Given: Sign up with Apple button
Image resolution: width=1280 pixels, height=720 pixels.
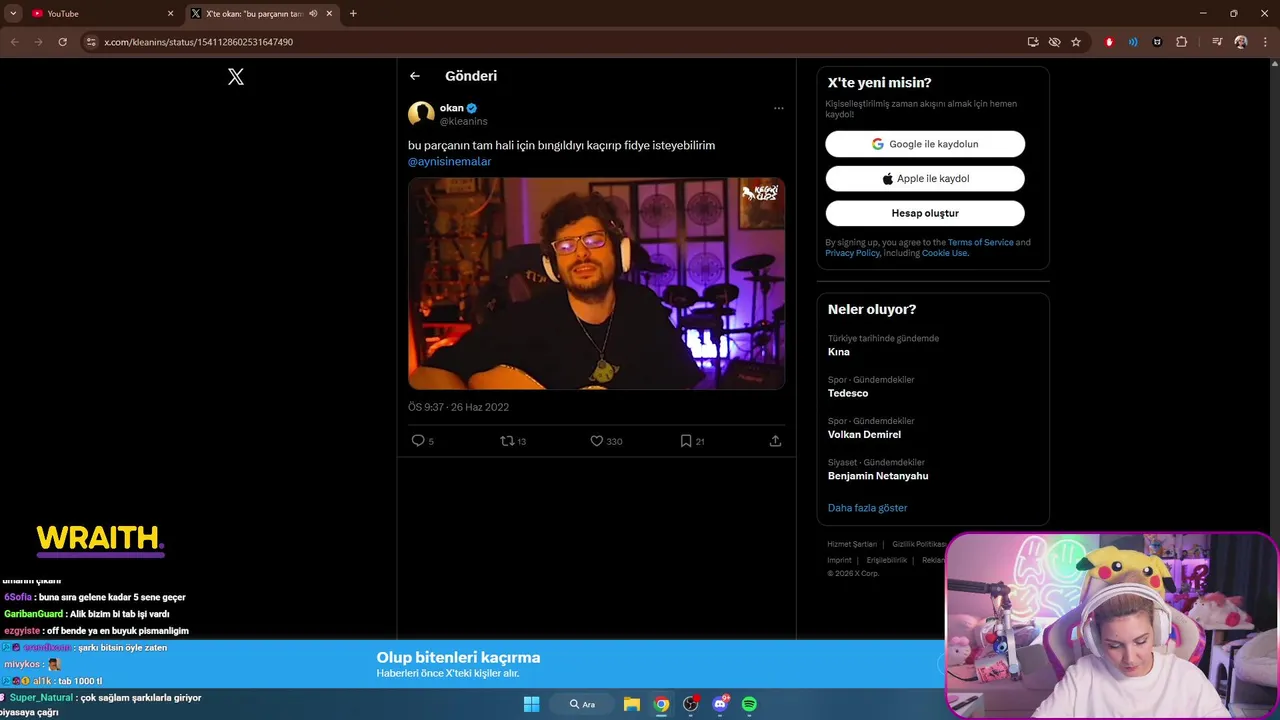Looking at the screenshot, I should [925, 179].
